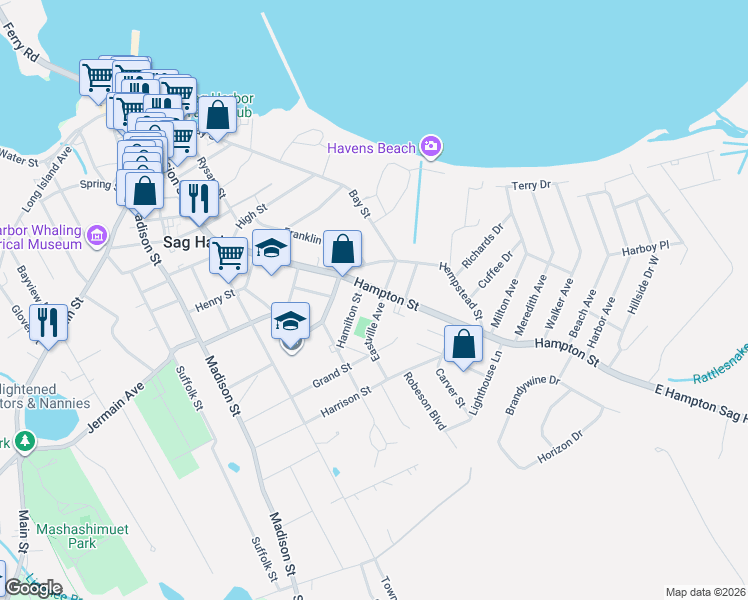Select the Water St street label

coord(19,158)
